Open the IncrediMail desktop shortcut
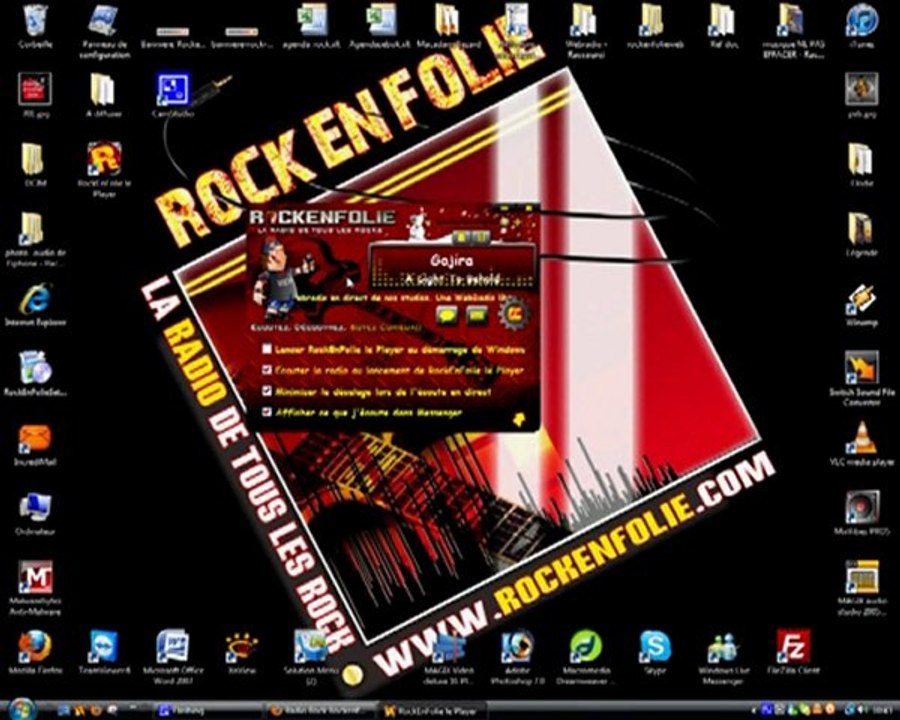 click(x=35, y=444)
